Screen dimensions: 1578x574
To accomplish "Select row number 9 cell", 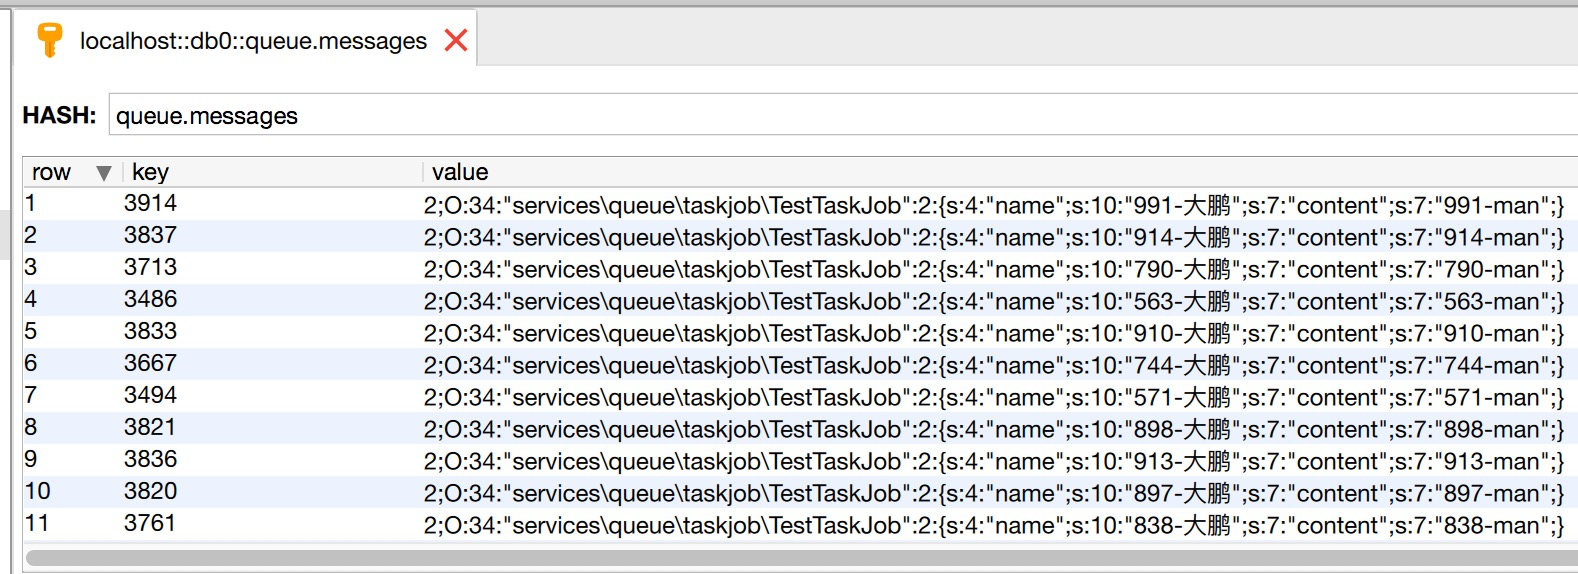I will [x=72, y=460].
